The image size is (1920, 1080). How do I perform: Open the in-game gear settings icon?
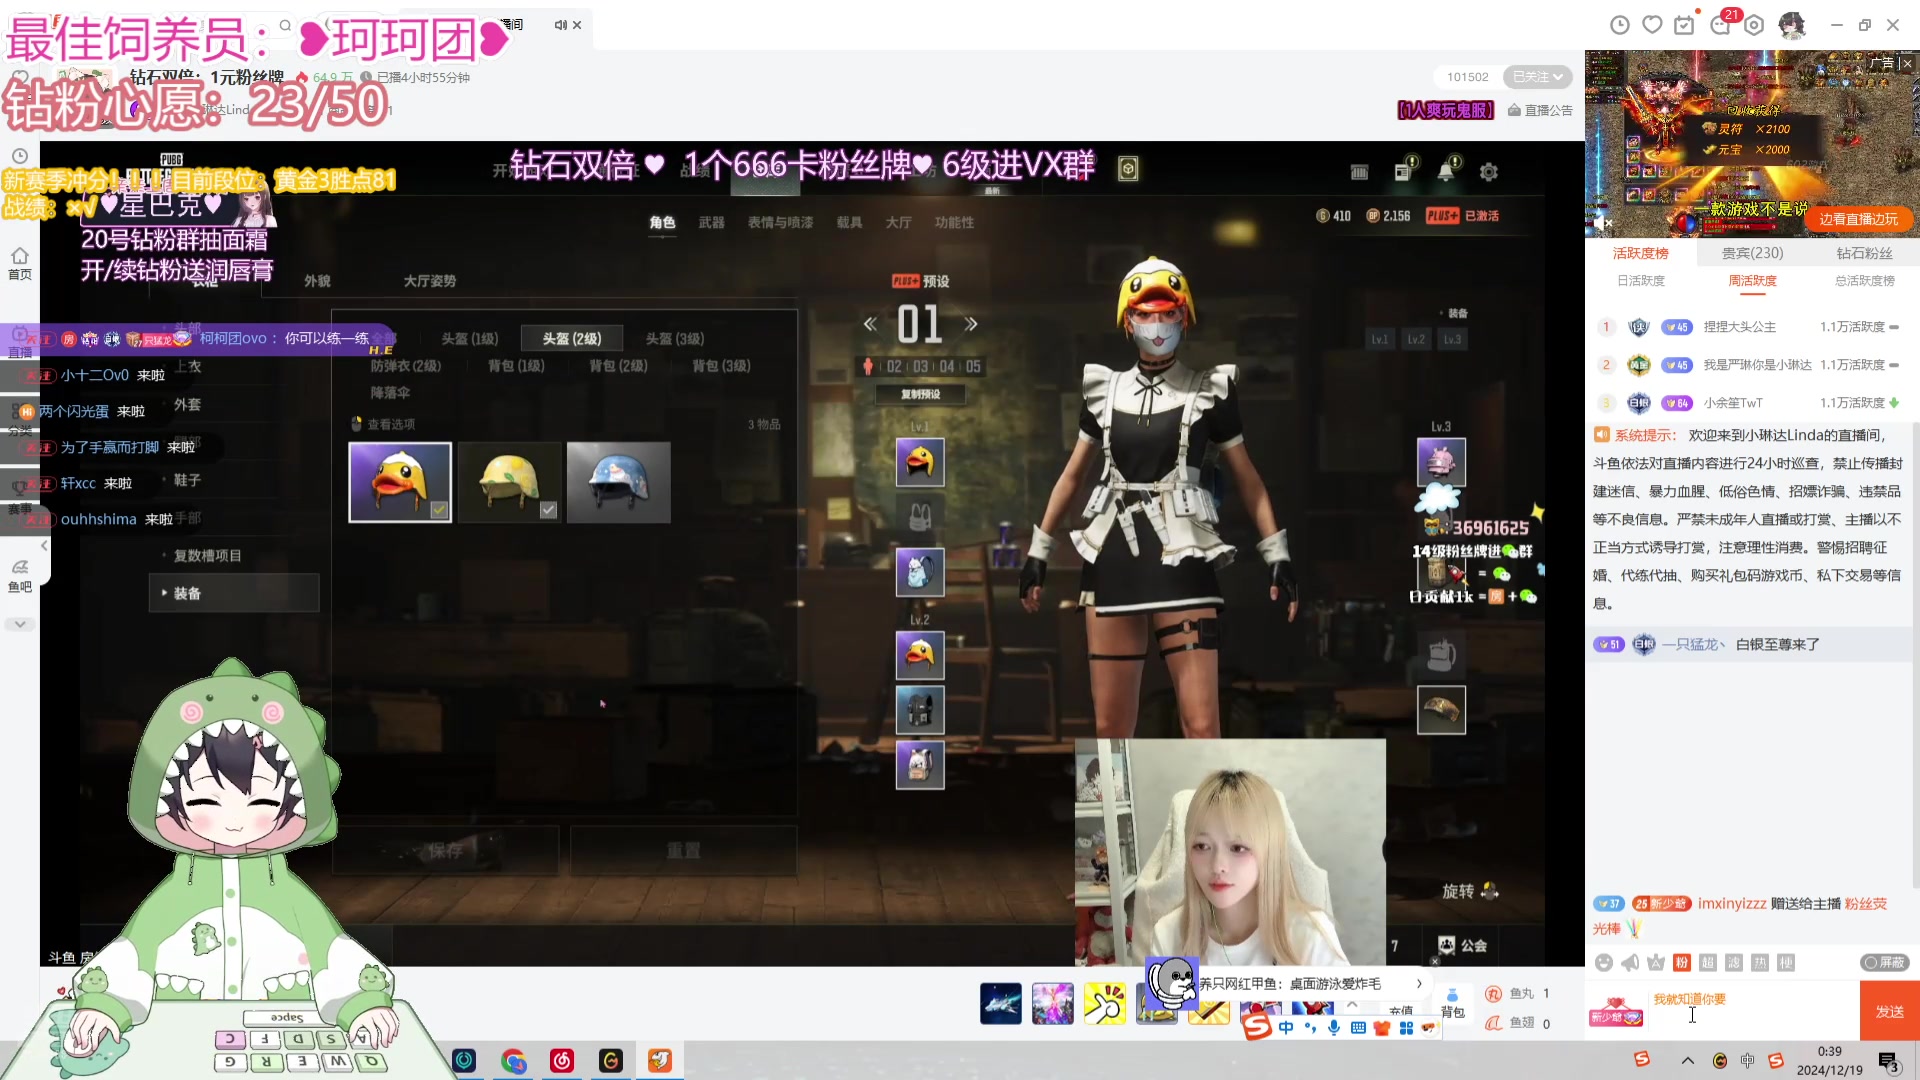point(1489,172)
